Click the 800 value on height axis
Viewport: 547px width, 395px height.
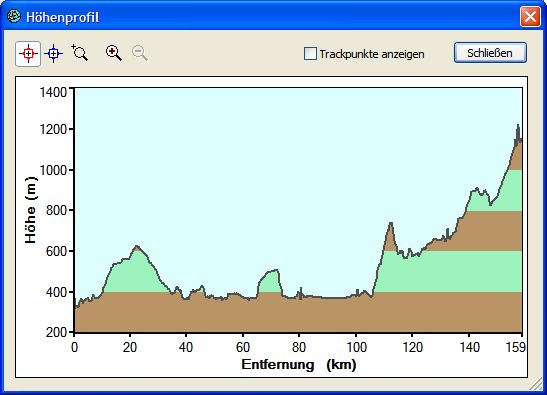(56, 210)
